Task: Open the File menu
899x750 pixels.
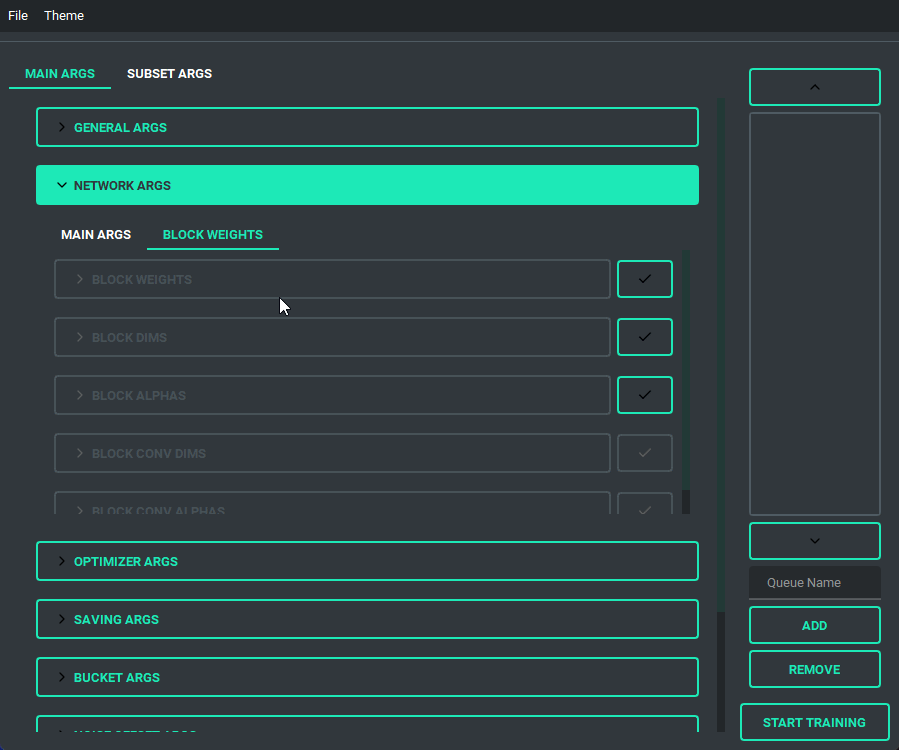Action: [18, 15]
